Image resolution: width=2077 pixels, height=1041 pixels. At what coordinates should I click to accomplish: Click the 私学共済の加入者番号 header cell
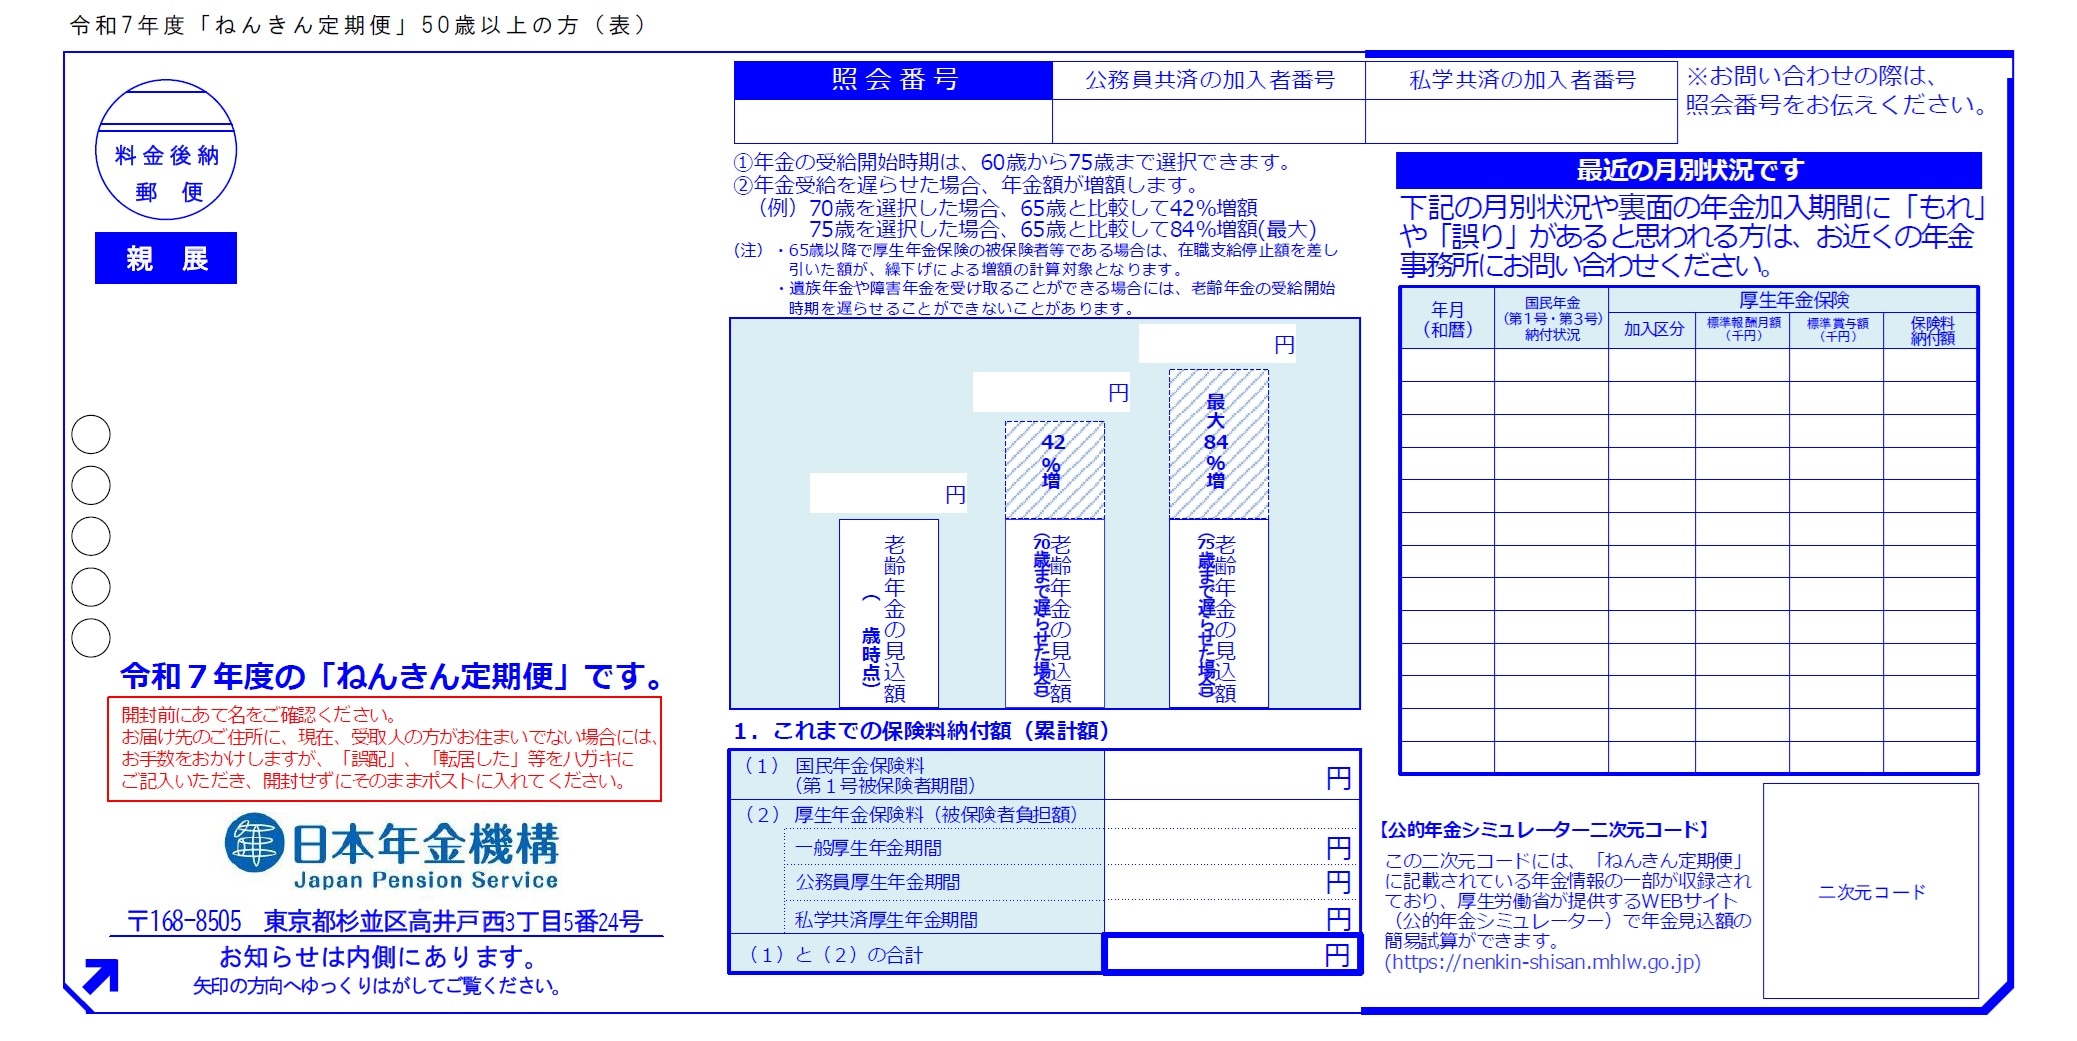(x=1521, y=80)
